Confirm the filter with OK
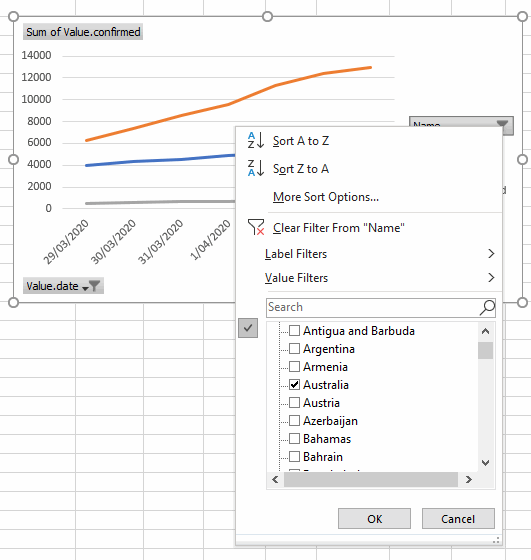Screen dimensions: 531x560 [x=374, y=519]
